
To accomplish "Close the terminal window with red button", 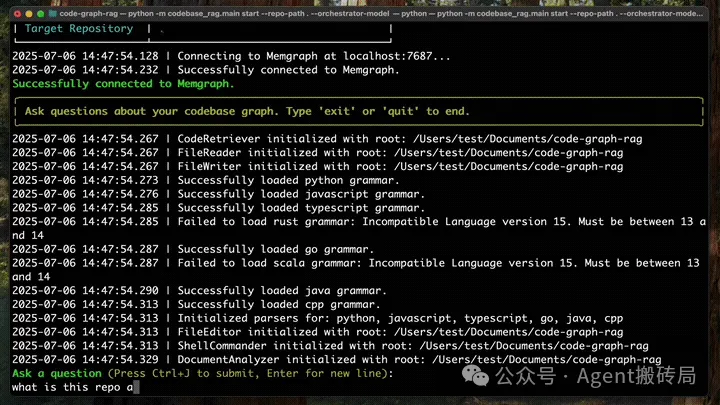I will (x=17, y=14).
